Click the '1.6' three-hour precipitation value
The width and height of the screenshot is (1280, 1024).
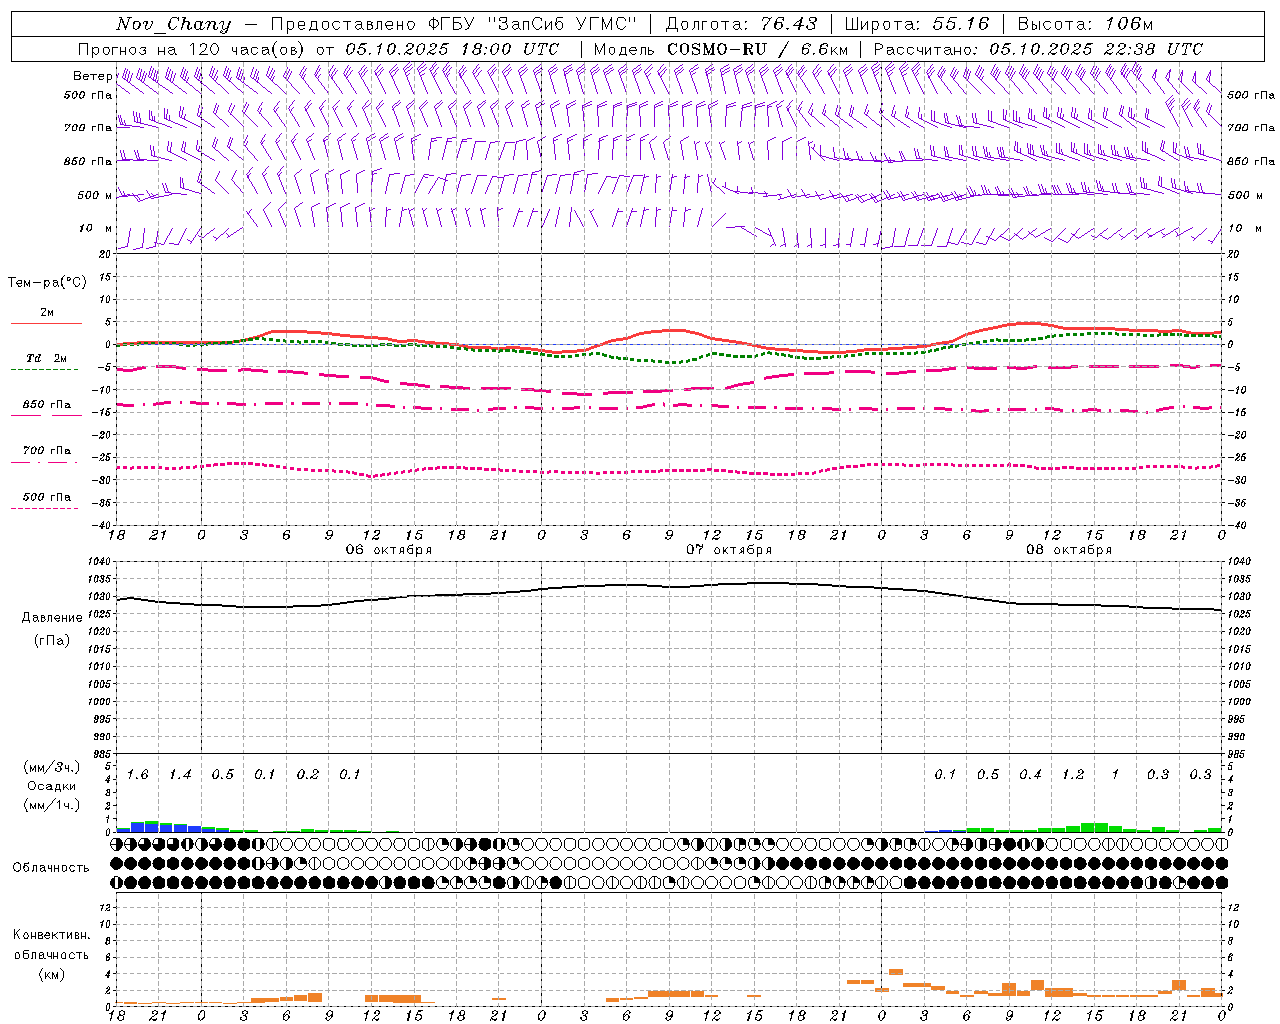(137, 775)
